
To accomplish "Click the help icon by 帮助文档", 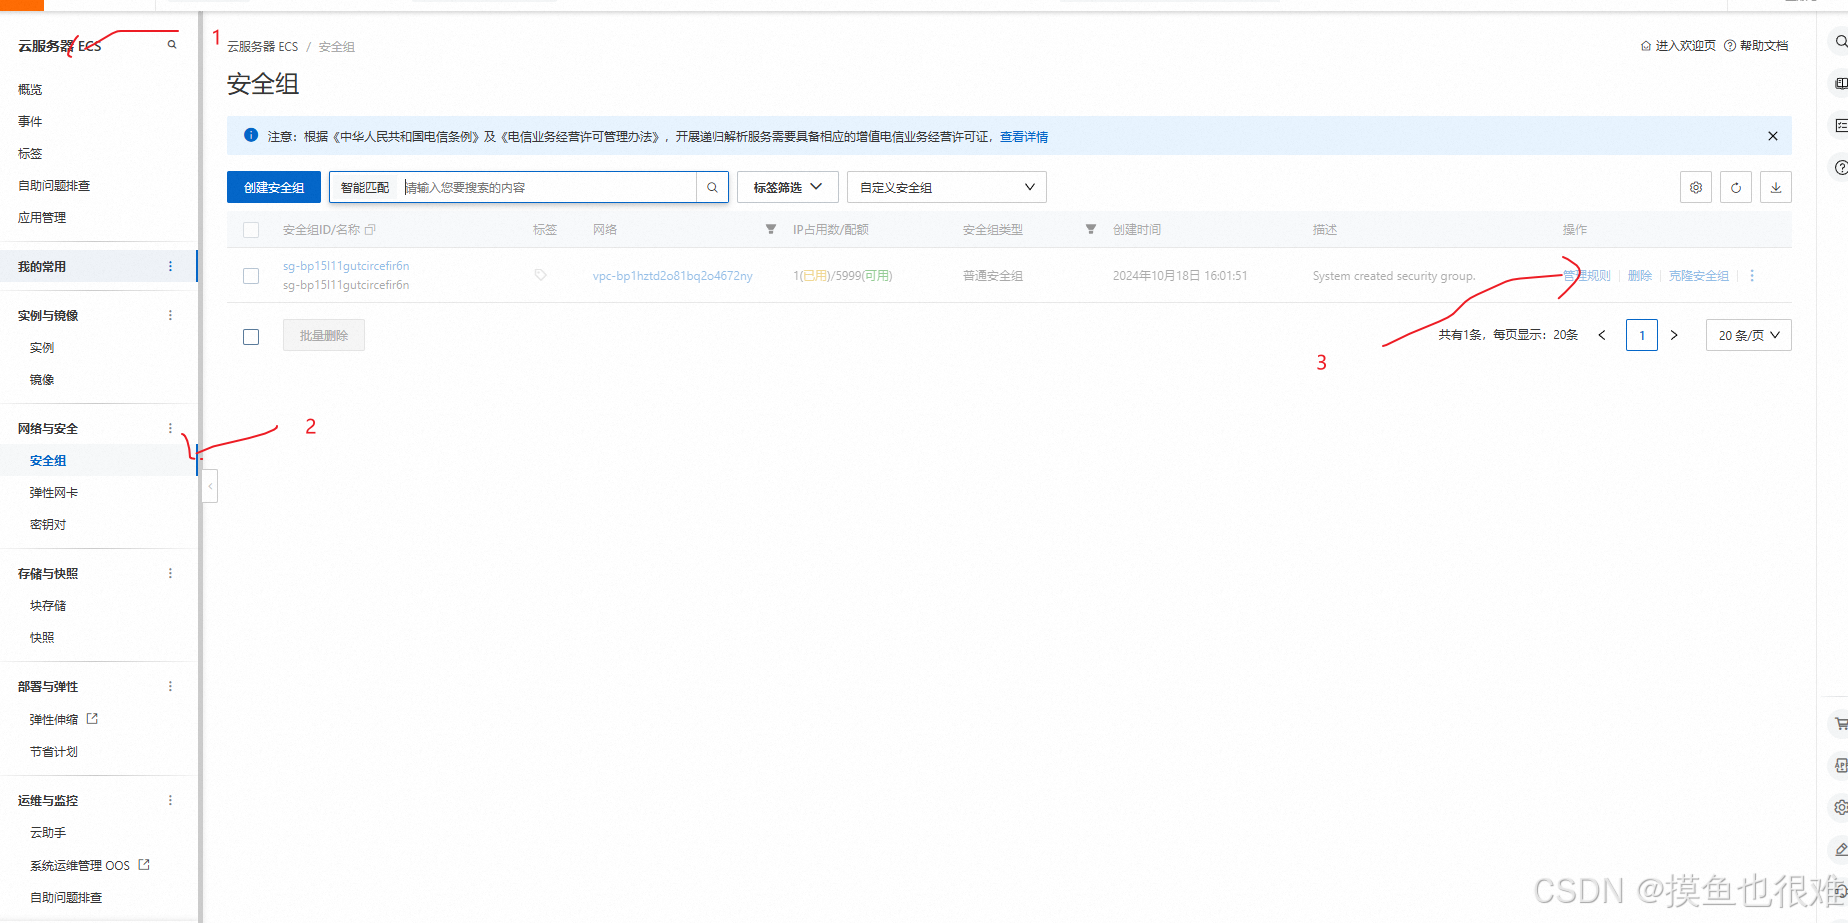I will pyautogui.click(x=1730, y=46).
